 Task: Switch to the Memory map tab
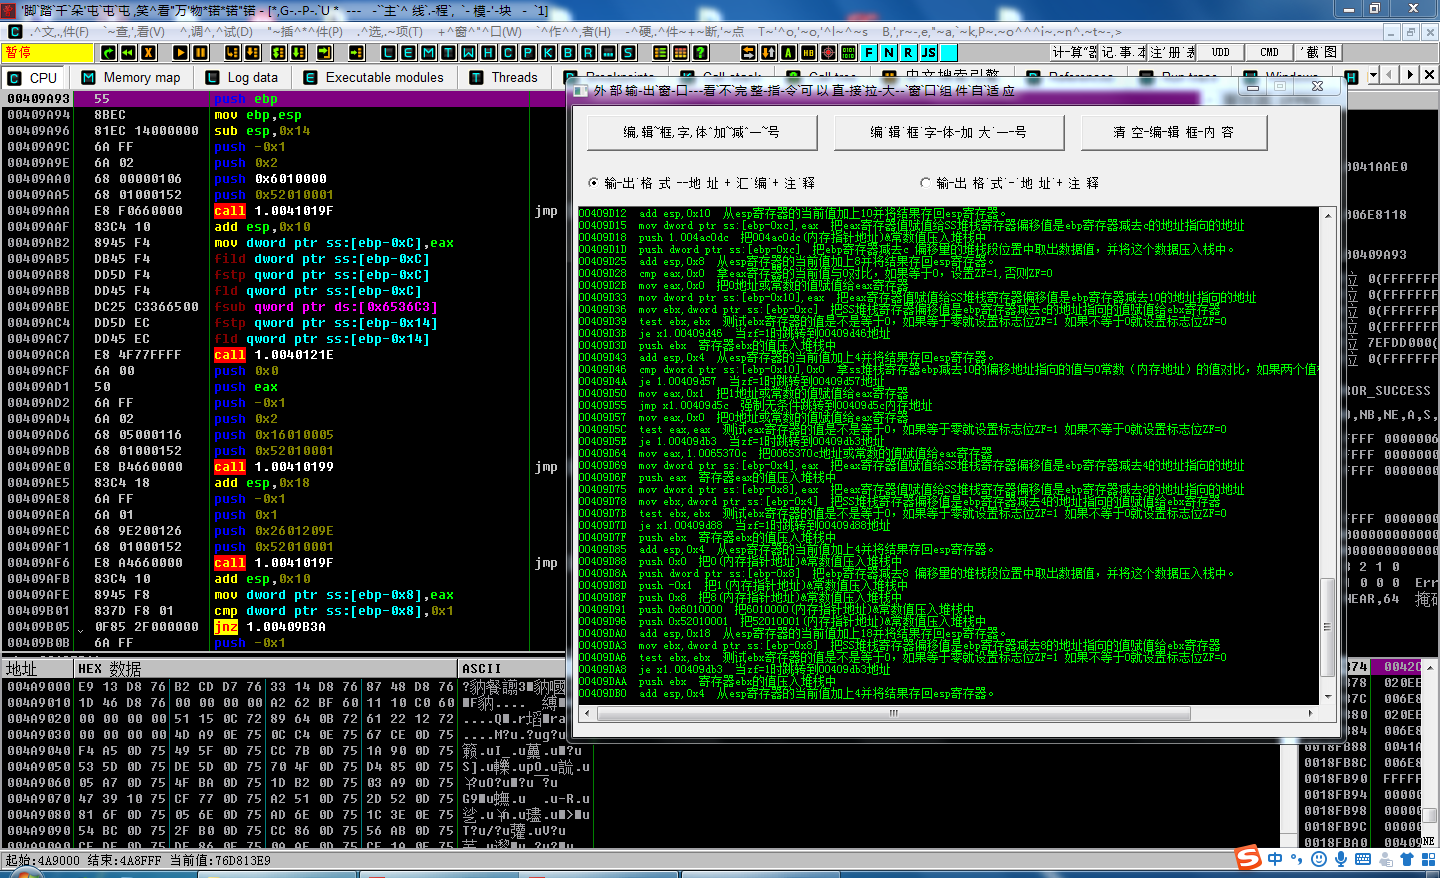coord(131,77)
